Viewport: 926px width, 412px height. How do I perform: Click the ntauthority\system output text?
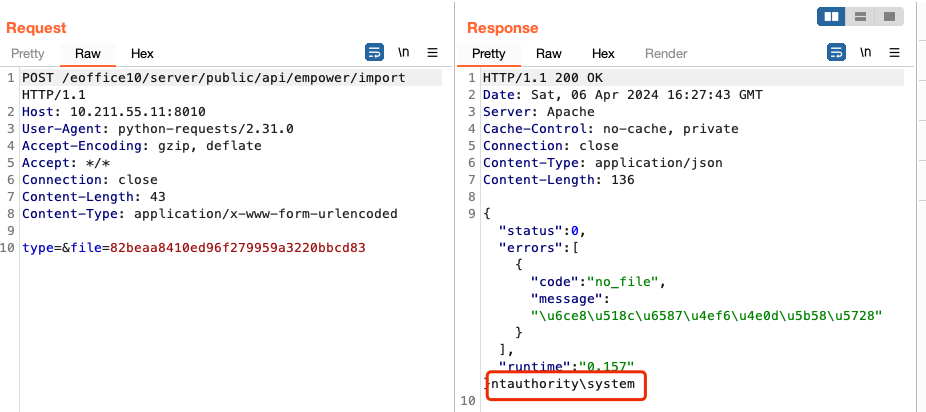coord(563,384)
